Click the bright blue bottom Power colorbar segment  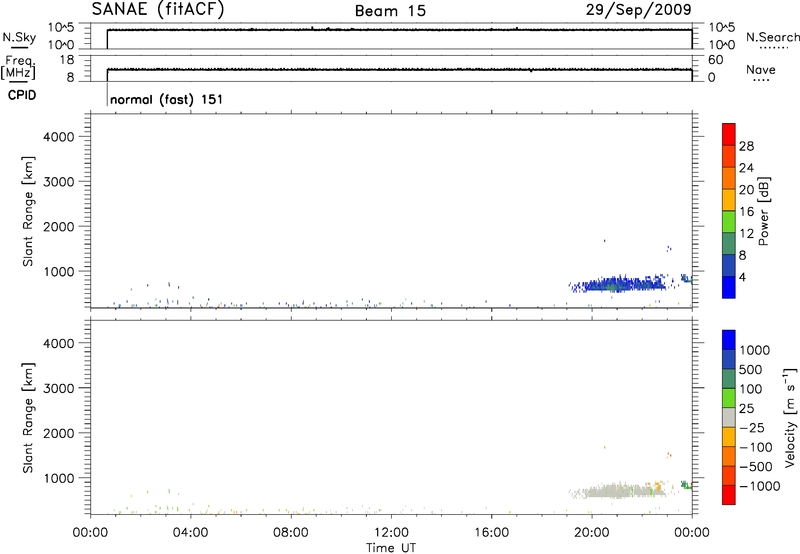click(x=729, y=287)
